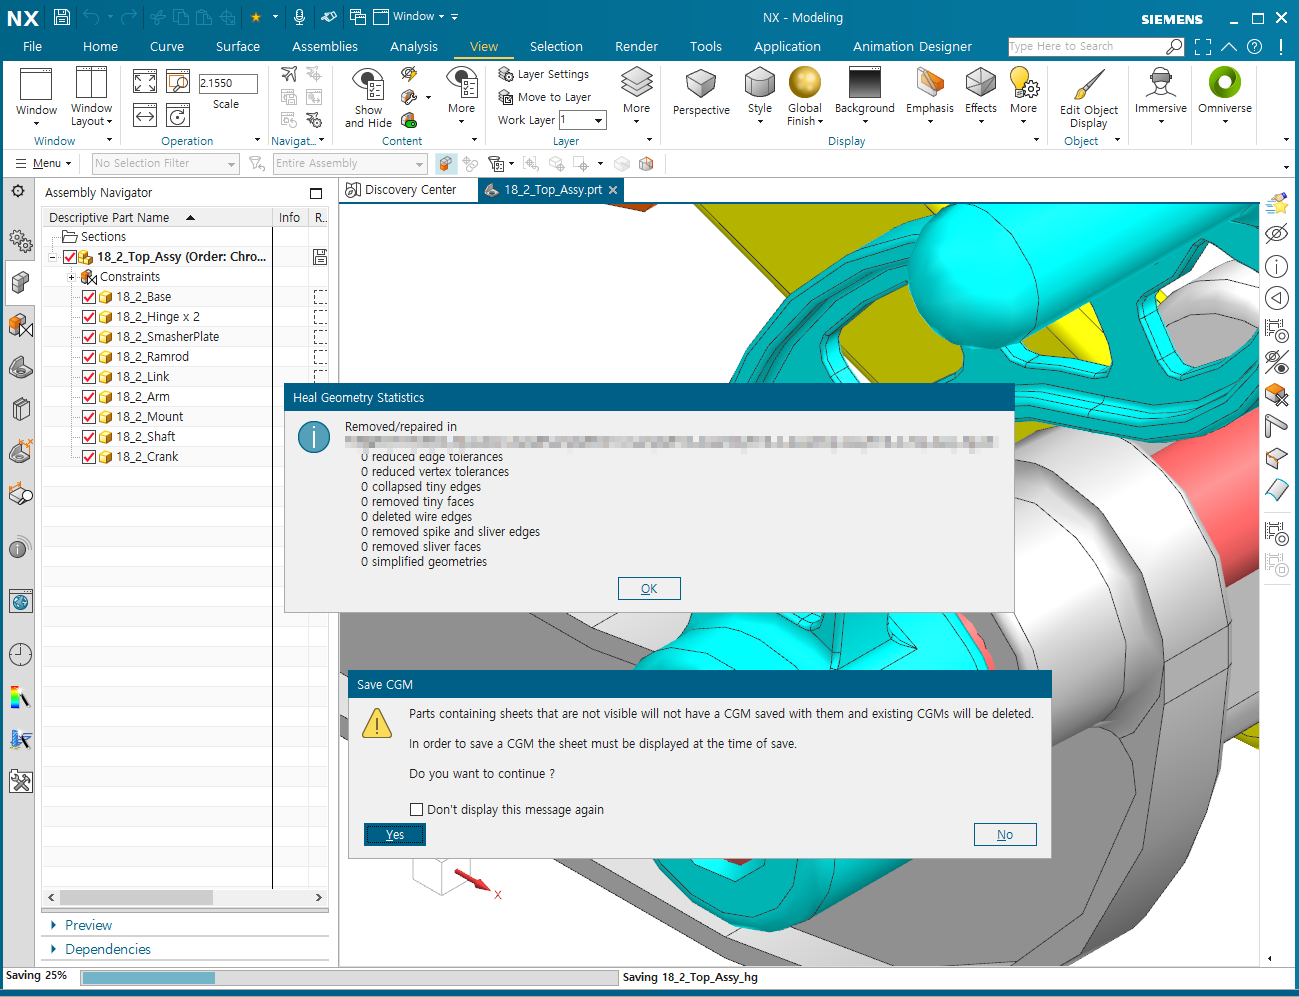Click the Search magnifier icon
Screen dimensions: 1299x997
(1175, 47)
